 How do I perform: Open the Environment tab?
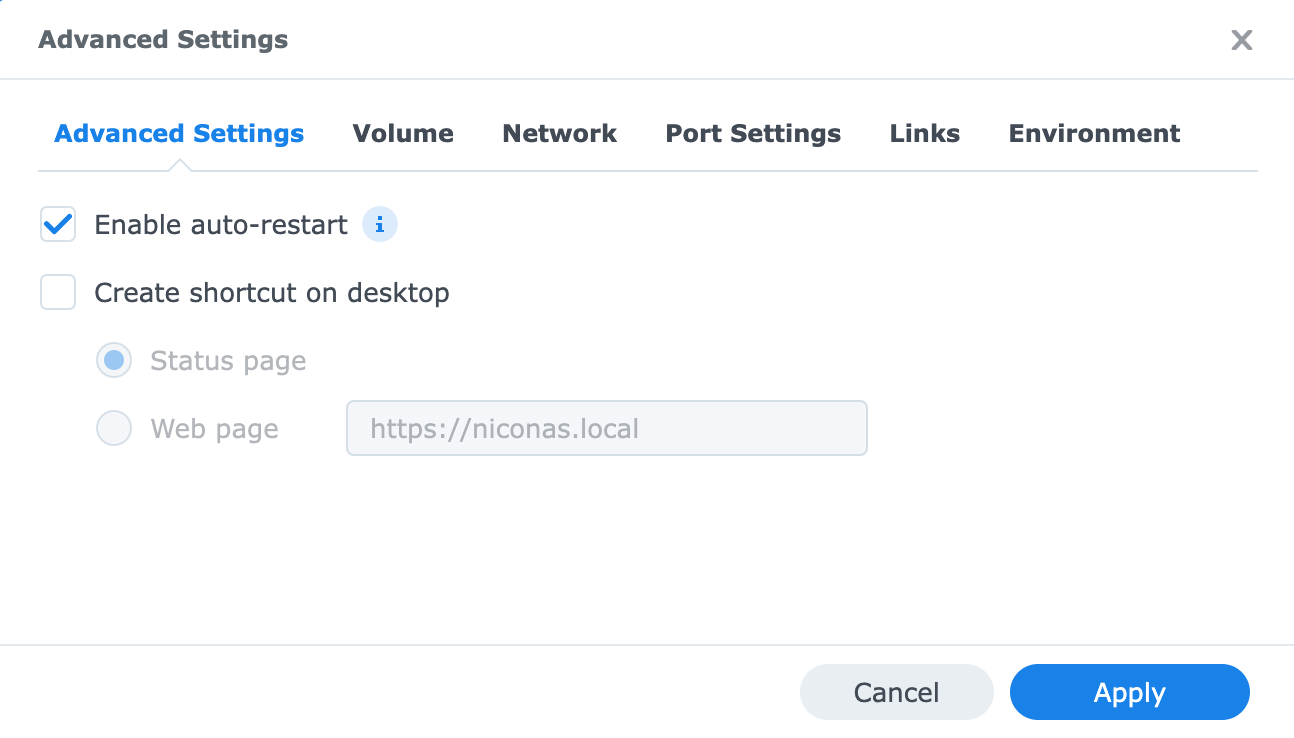pyautogui.click(x=1094, y=134)
